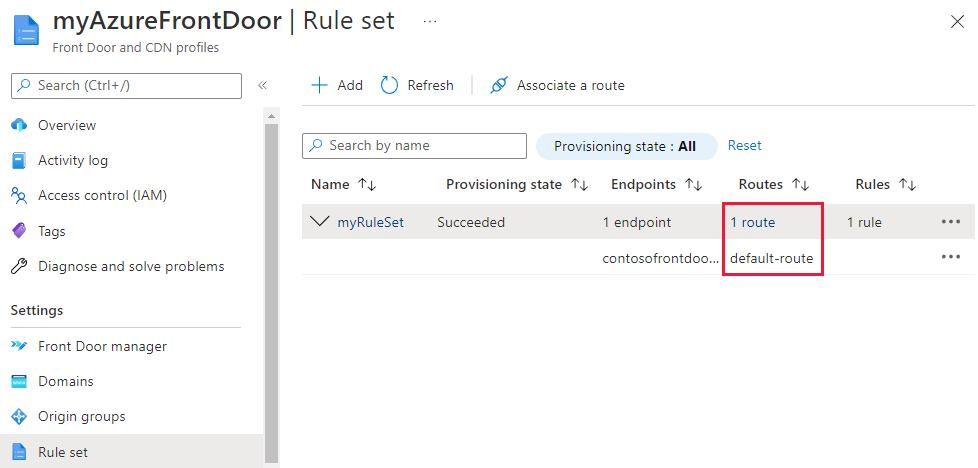Click the Search by name field
This screenshot has height=468, width=978.
point(414,146)
